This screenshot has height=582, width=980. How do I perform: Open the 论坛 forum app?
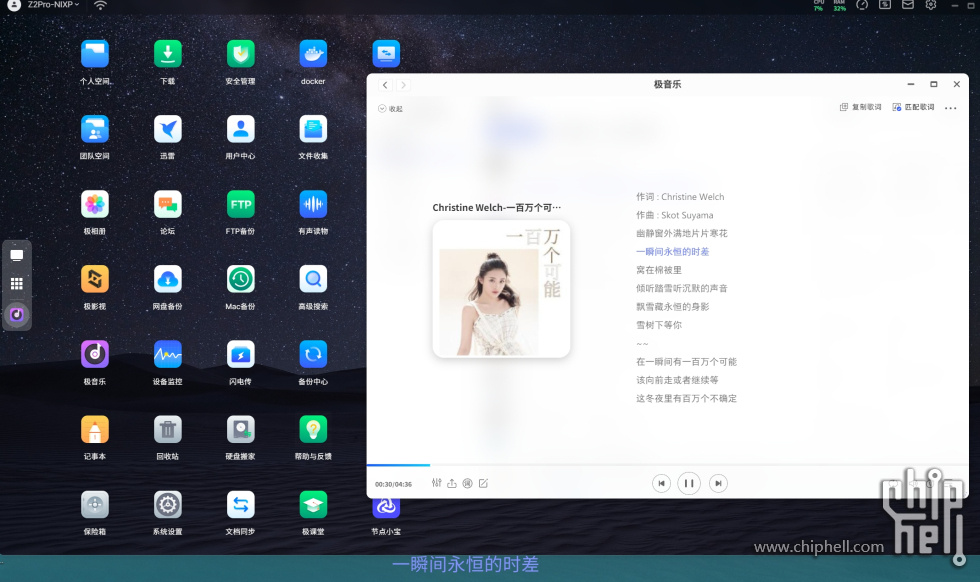coord(168,204)
